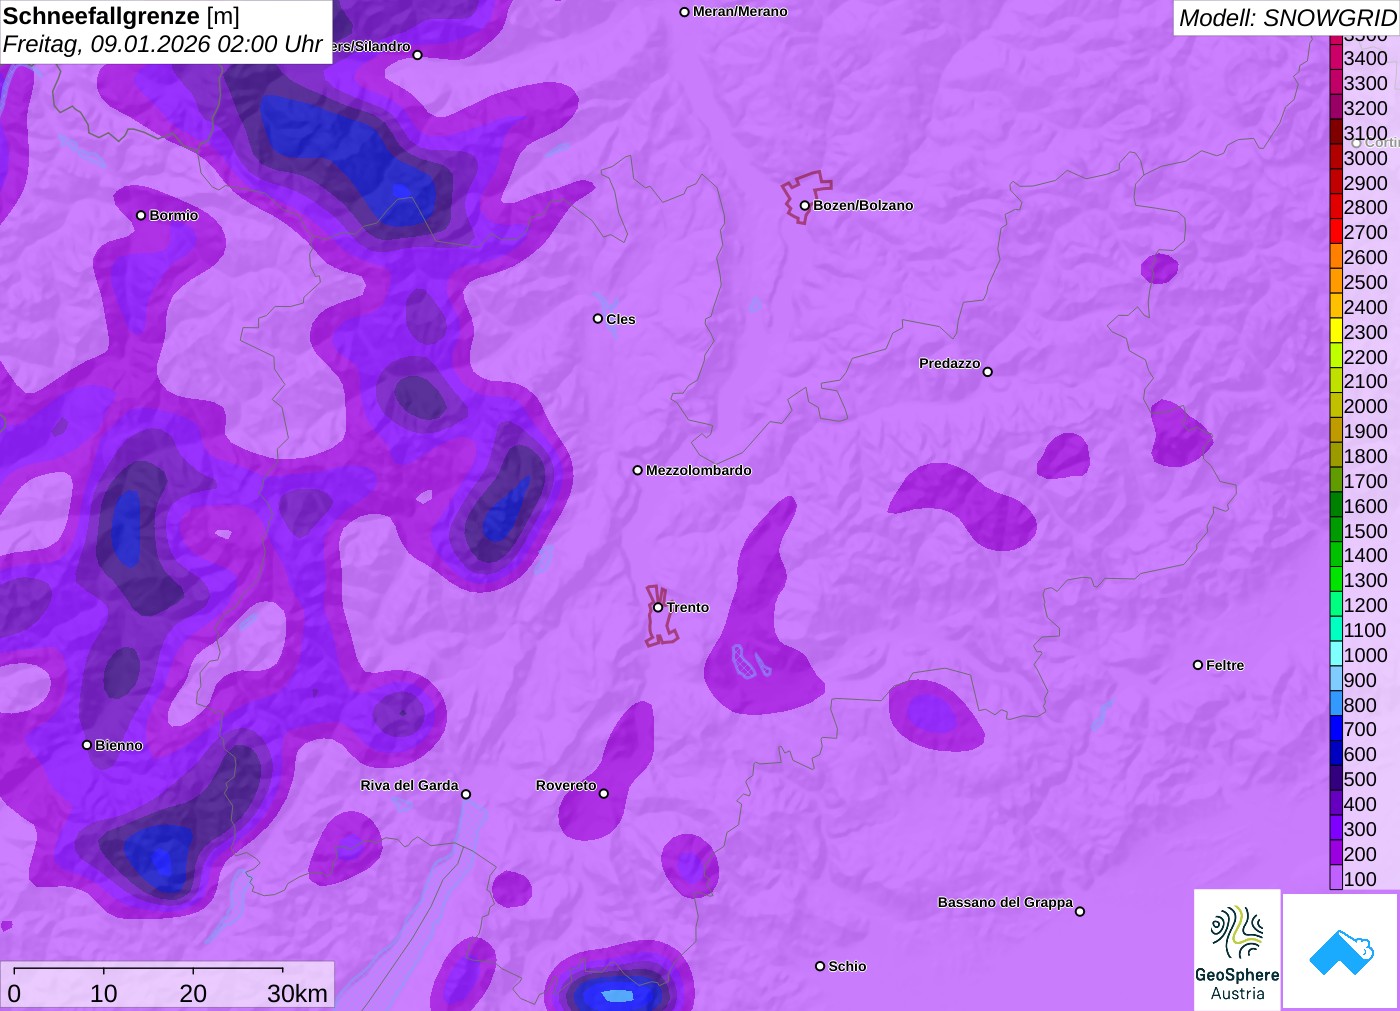The image size is (1400, 1011).
Task: Click the date 'Freitag, 09.01.2026 02:00 Uhr'
Action: (x=163, y=45)
